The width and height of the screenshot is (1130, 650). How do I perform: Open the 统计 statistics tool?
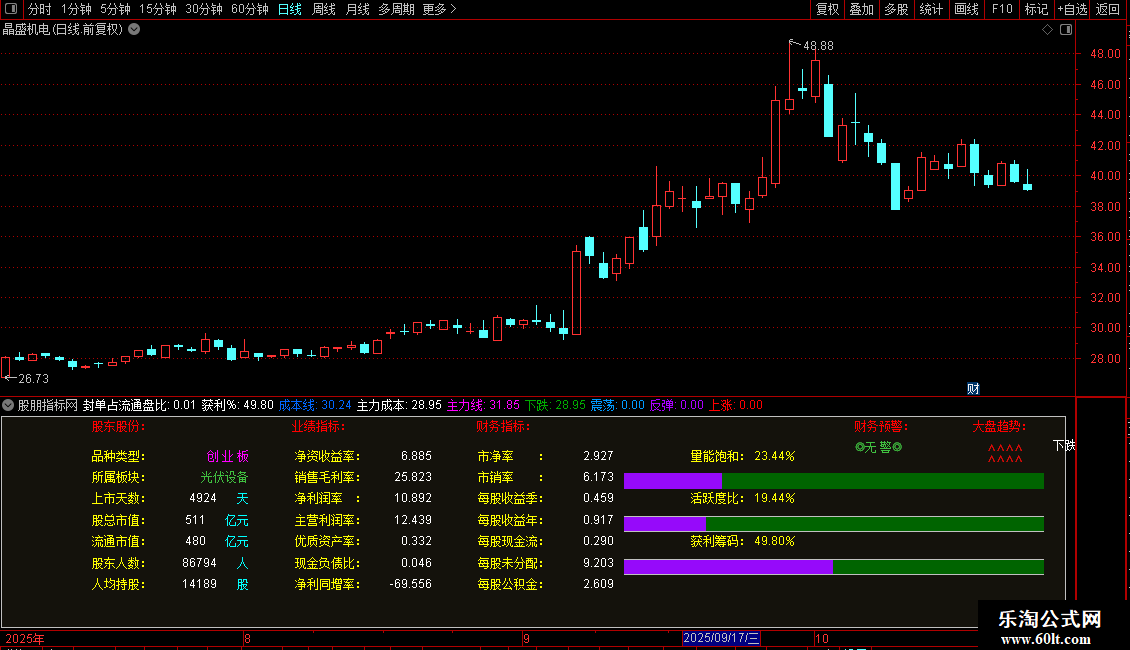[931, 9]
